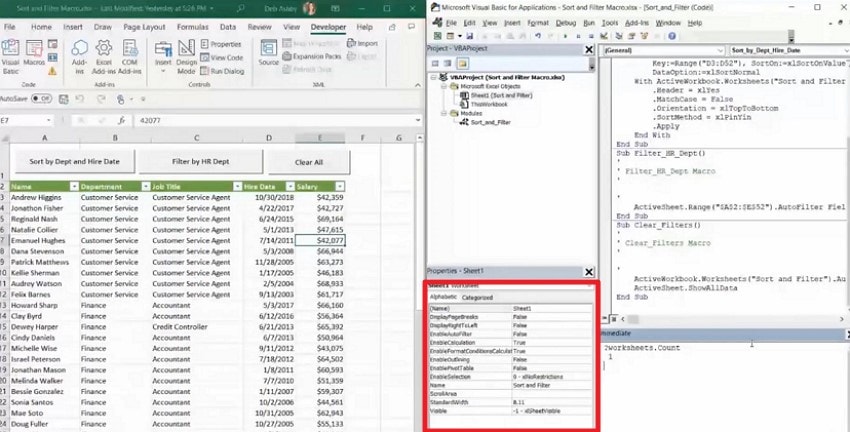Toggle the AutoSave switch
850x432 pixels.
(41, 99)
